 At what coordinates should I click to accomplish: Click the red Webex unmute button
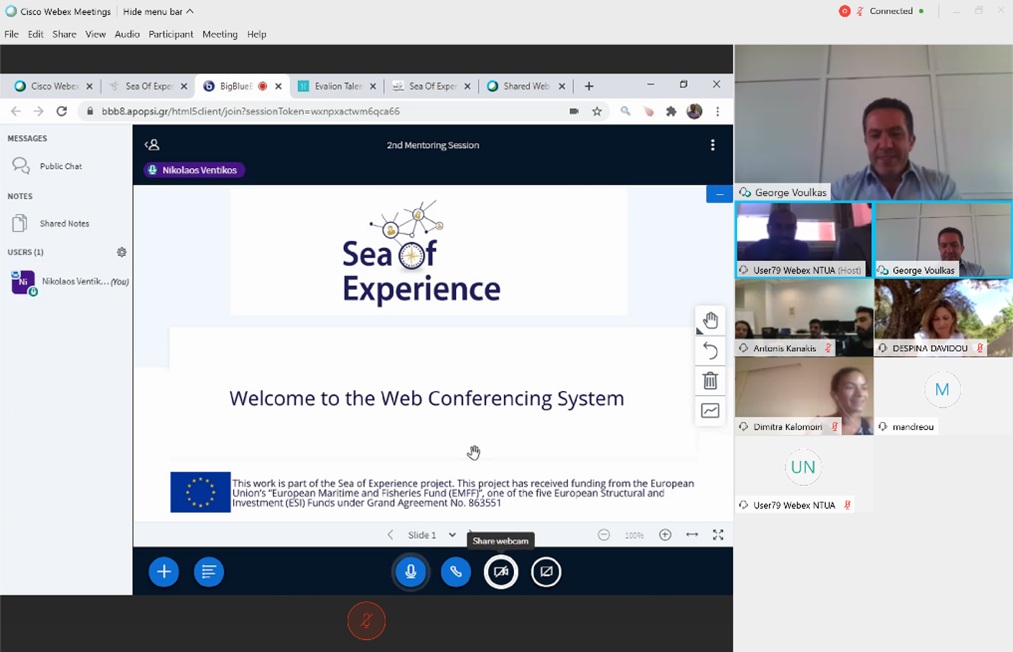(366, 621)
